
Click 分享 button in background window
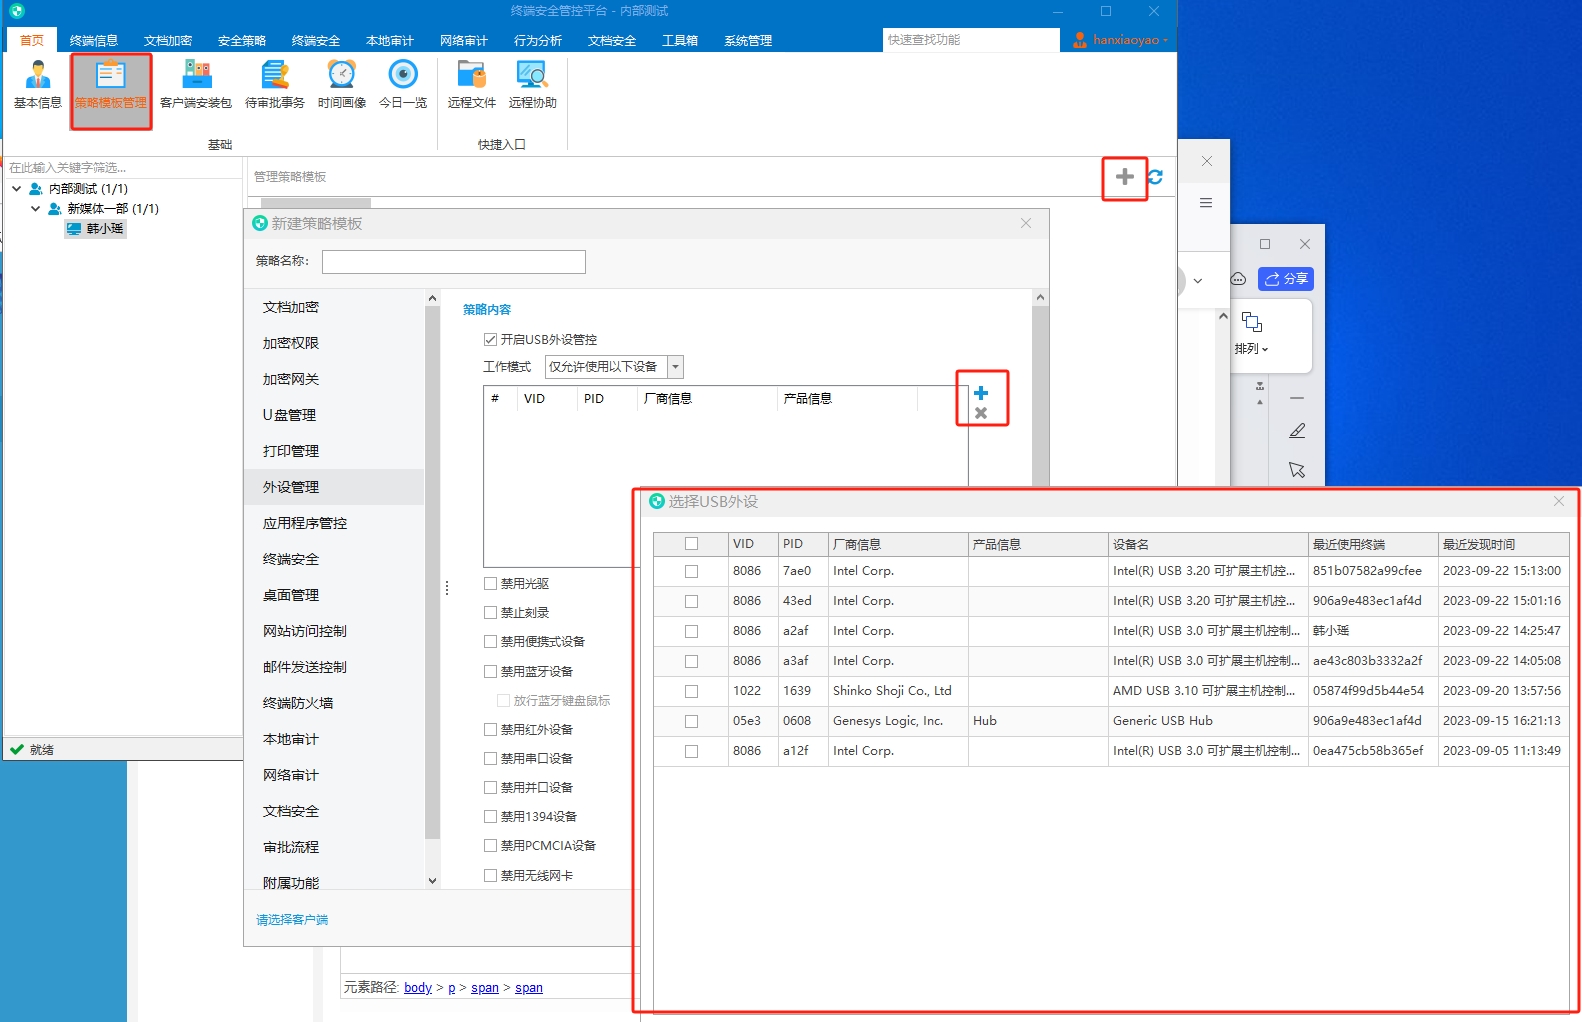click(1286, 279)
